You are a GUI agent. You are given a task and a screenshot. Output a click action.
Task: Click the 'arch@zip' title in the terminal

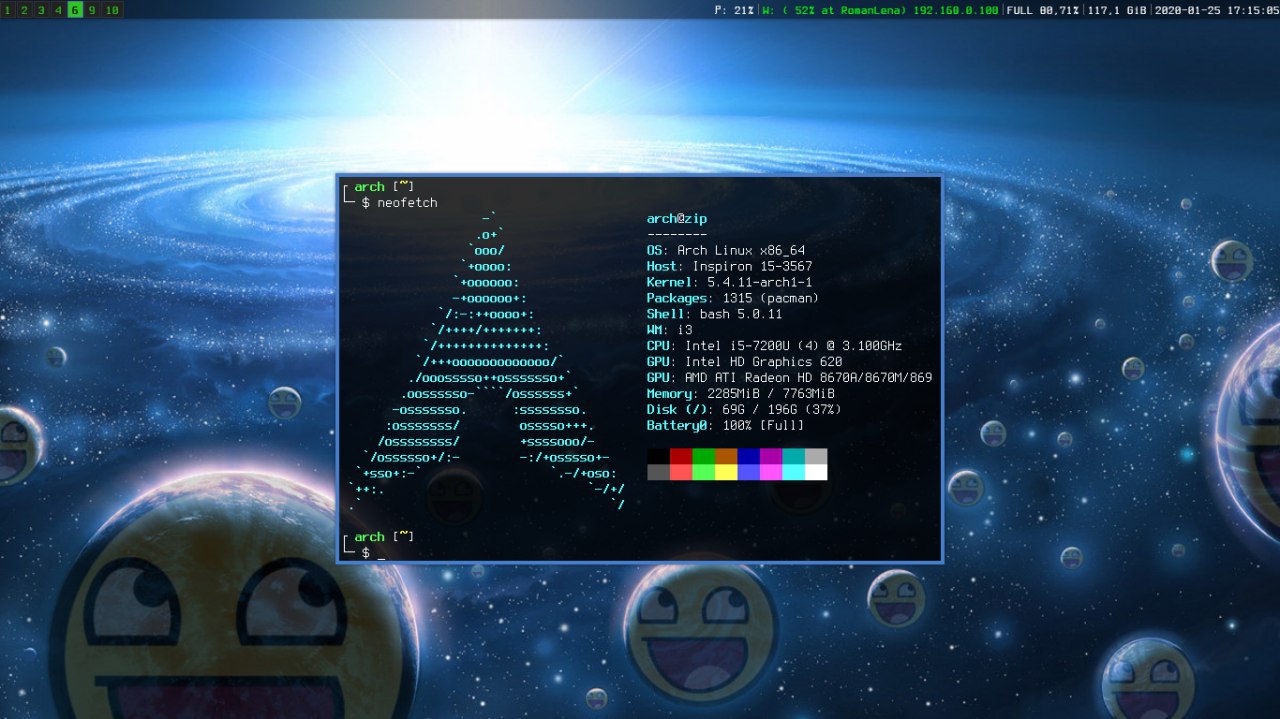677,219
